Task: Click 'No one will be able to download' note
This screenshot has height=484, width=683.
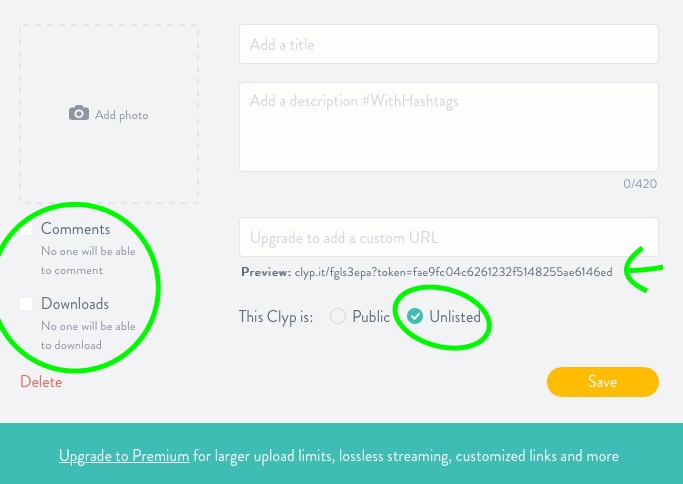Action: (x=88, y=335)
